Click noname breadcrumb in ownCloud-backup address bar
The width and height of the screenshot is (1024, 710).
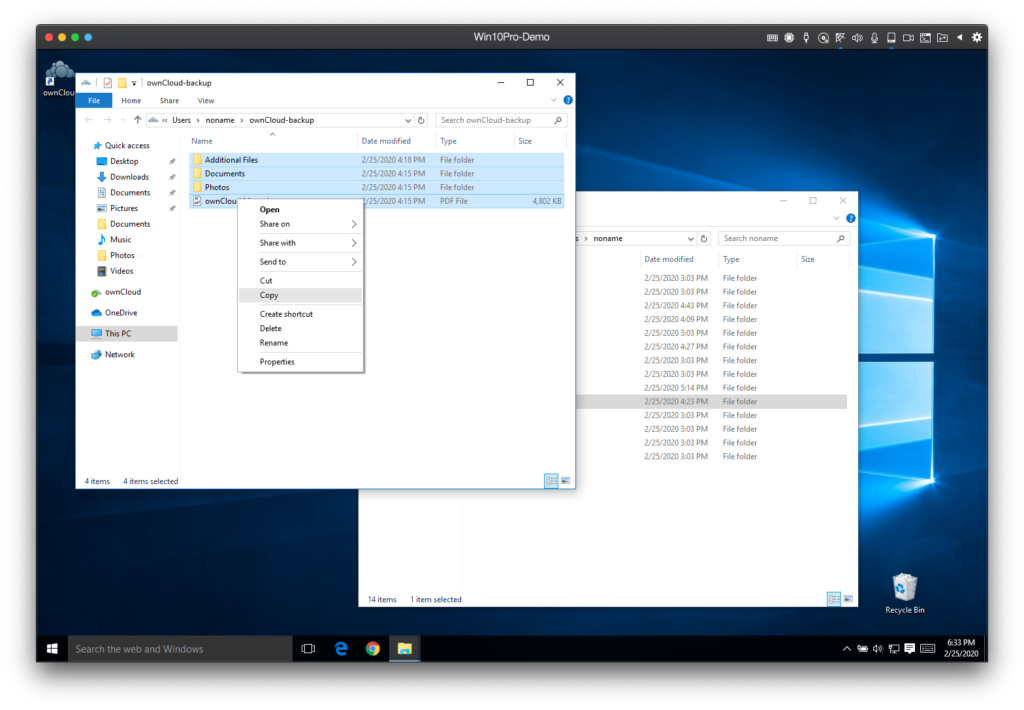click(x=220, y=120)
